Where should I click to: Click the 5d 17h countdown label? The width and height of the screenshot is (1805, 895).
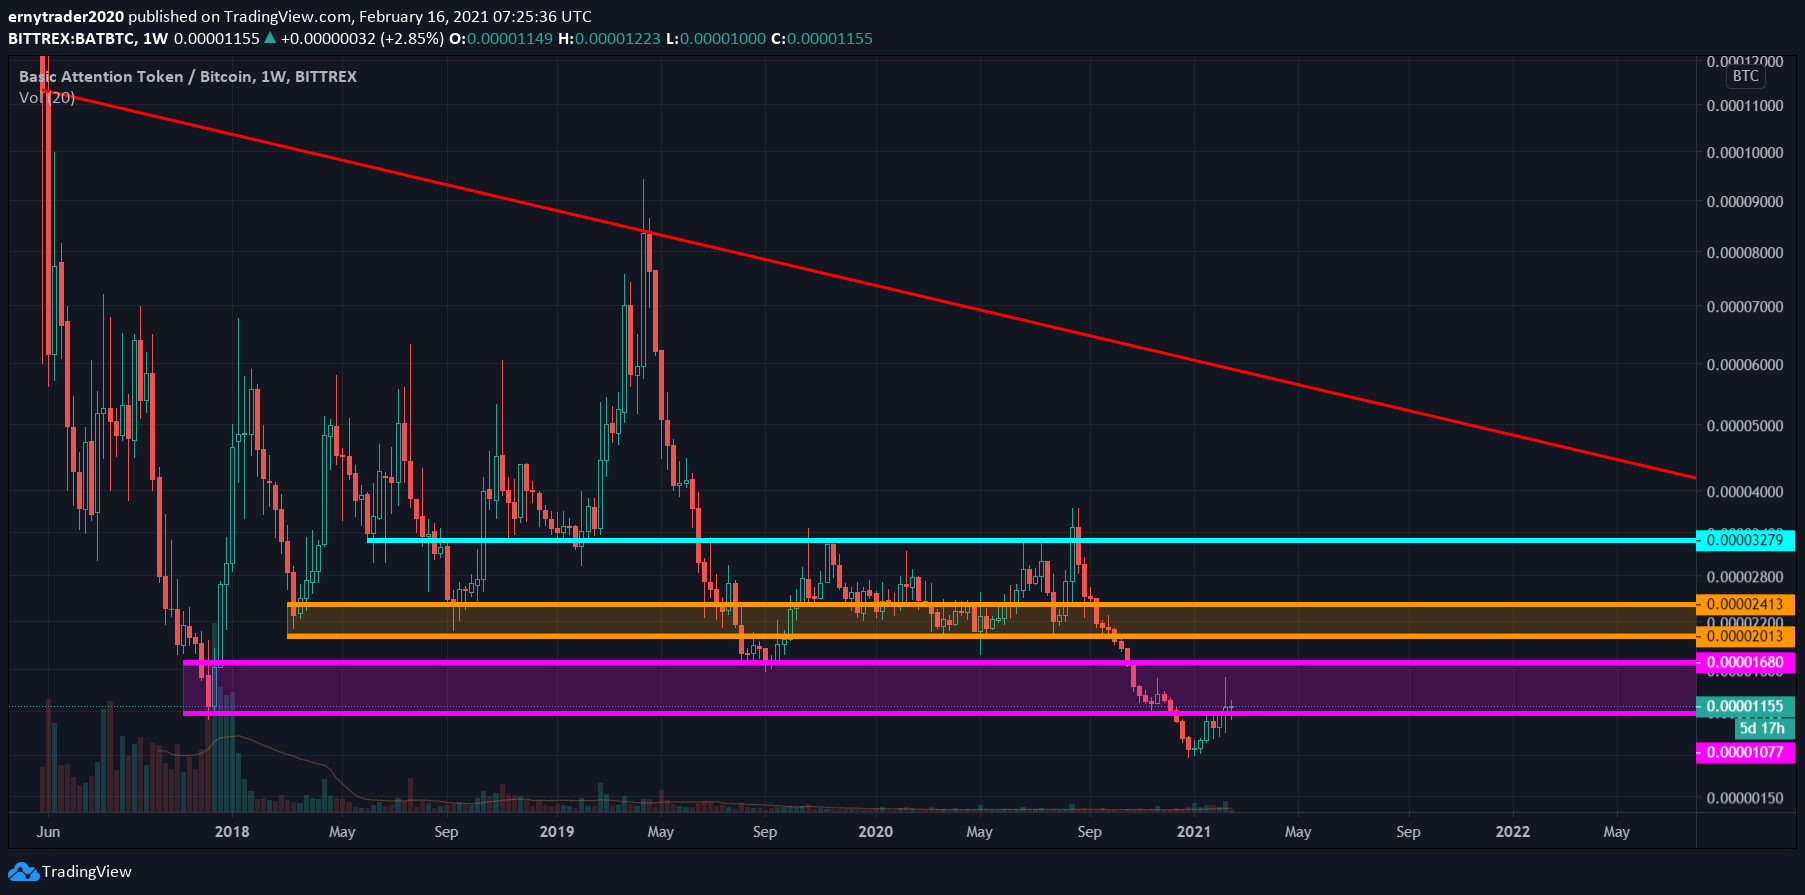click(x=1765, y=728)
